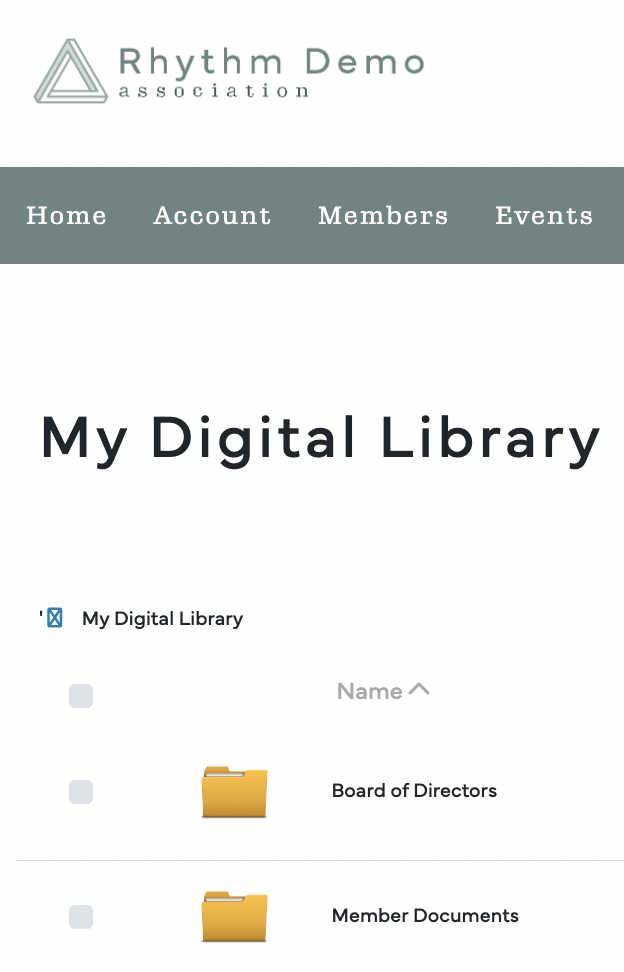Click the association subtitle under the logo
This screenshot has width=624, height=972.
[x=214, y=91]
